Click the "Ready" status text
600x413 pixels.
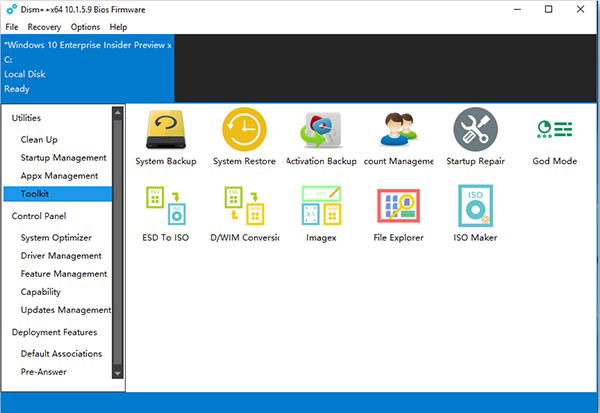[x=17, y=89]
